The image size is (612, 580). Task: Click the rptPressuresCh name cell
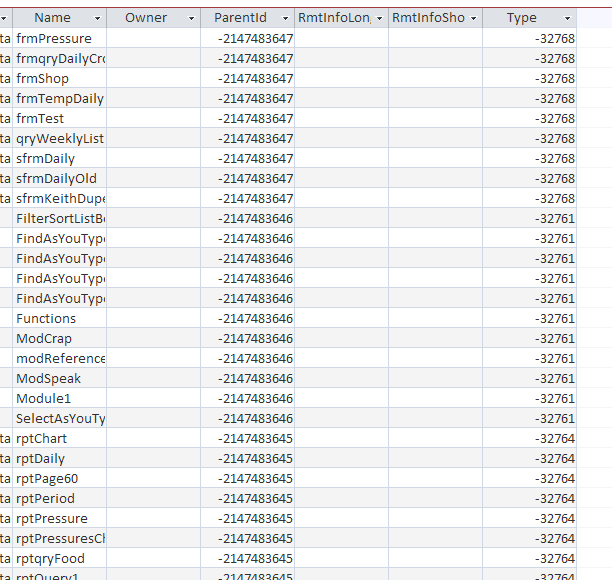pyautogui.click(x=60, y=539)
